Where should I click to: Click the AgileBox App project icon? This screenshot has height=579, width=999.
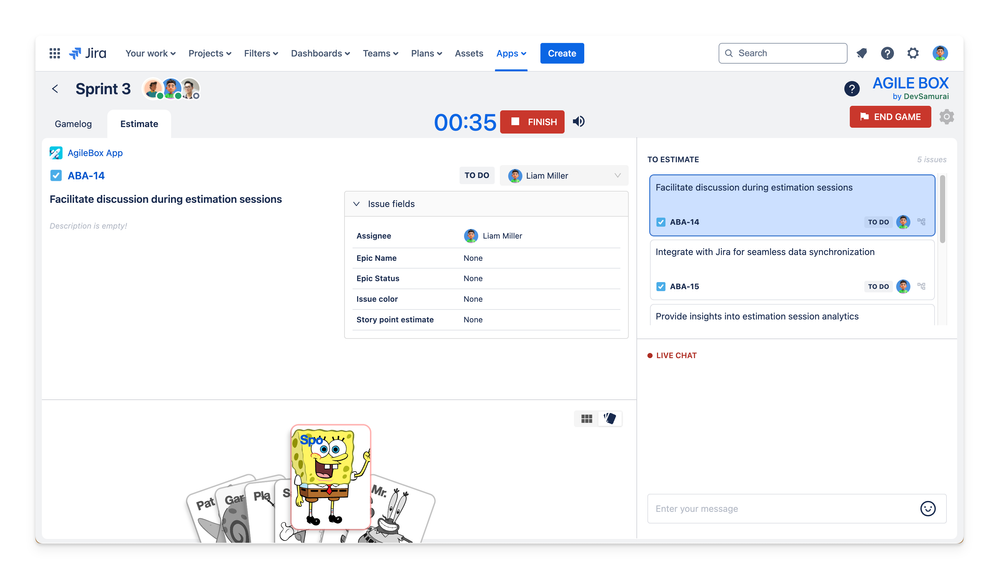point(56,153)
